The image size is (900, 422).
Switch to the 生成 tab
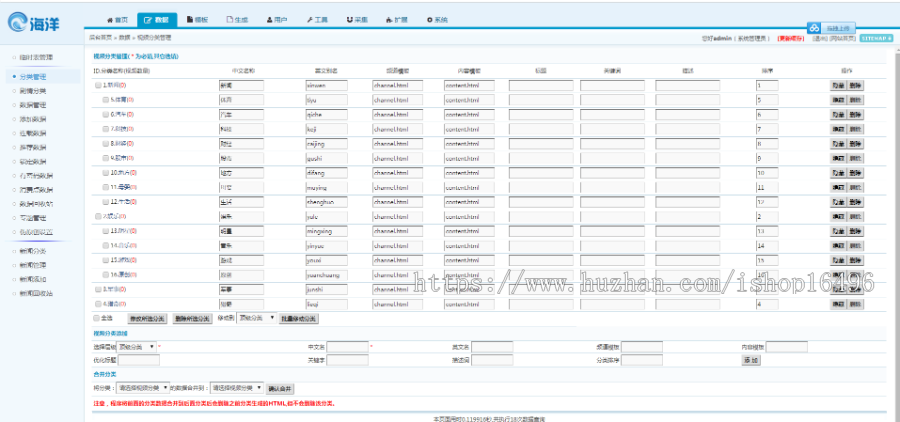[237, 20]
